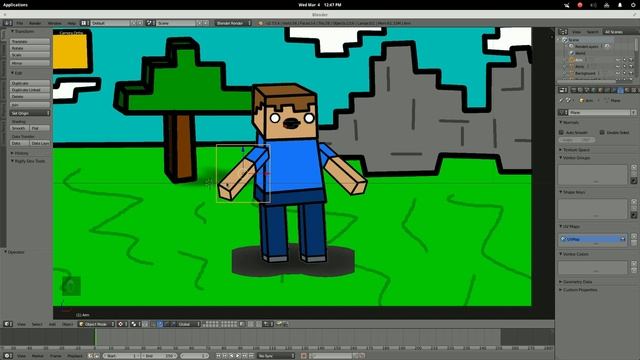640x360 pixels.
Task: Click the Duplicate Linked button
Action: (x=30, y=90)
